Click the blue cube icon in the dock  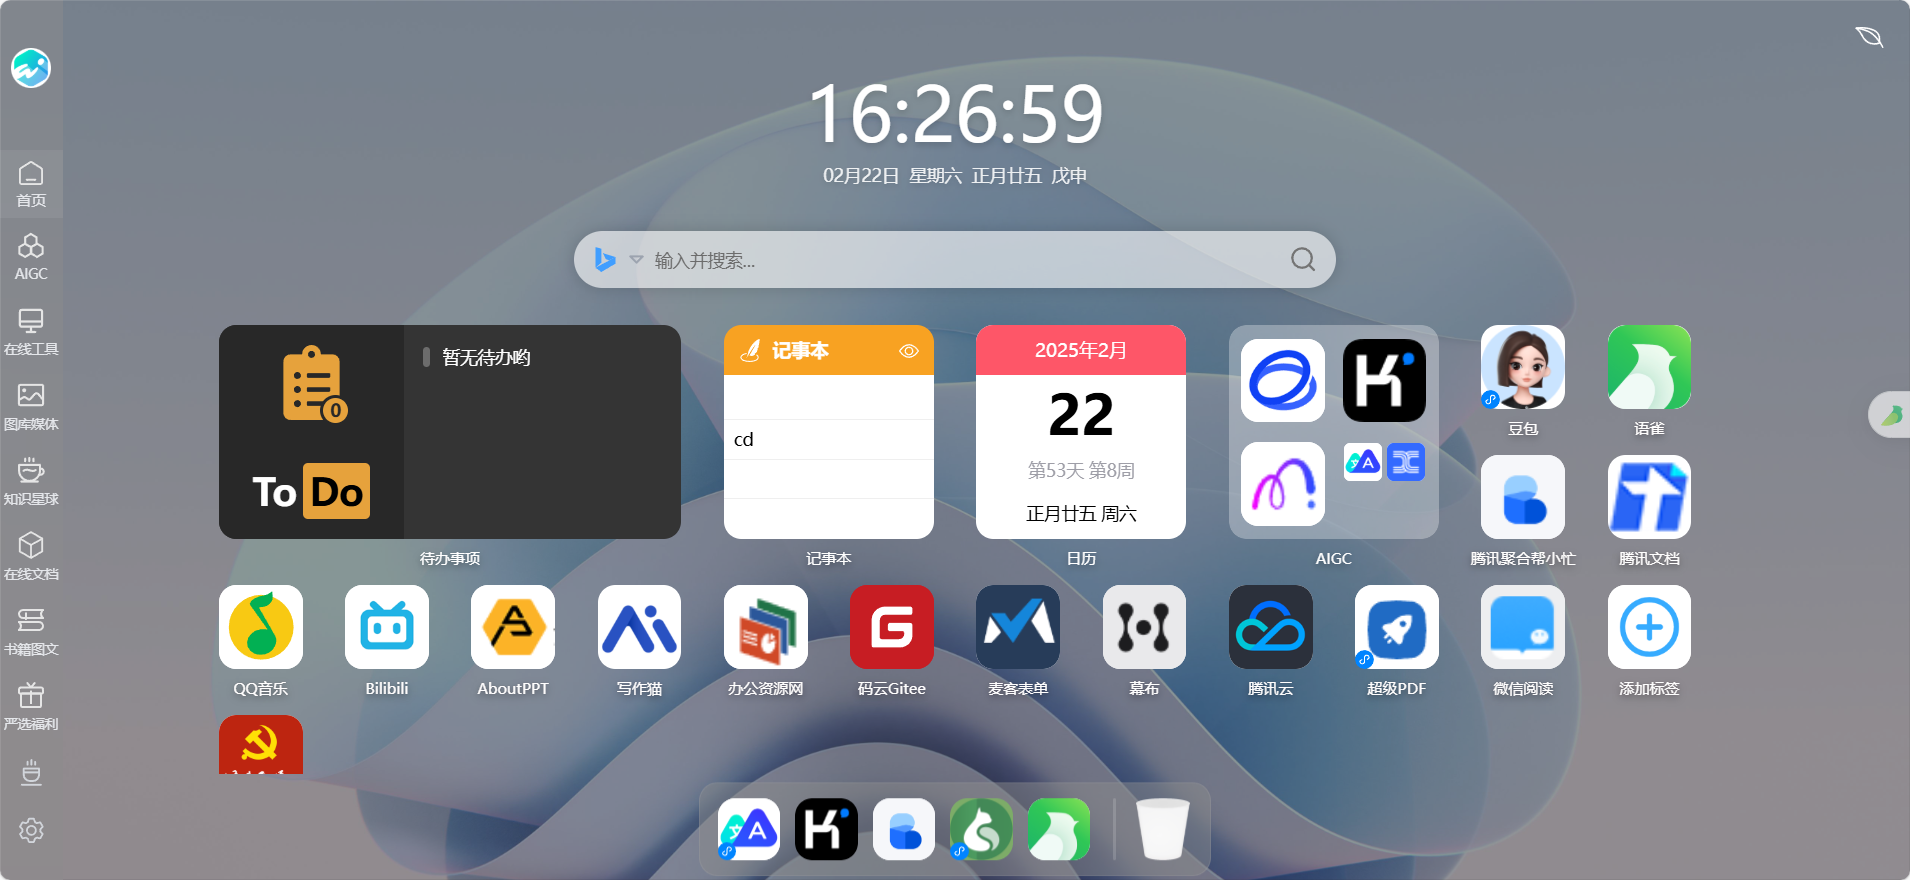click(x=904, y=829)
